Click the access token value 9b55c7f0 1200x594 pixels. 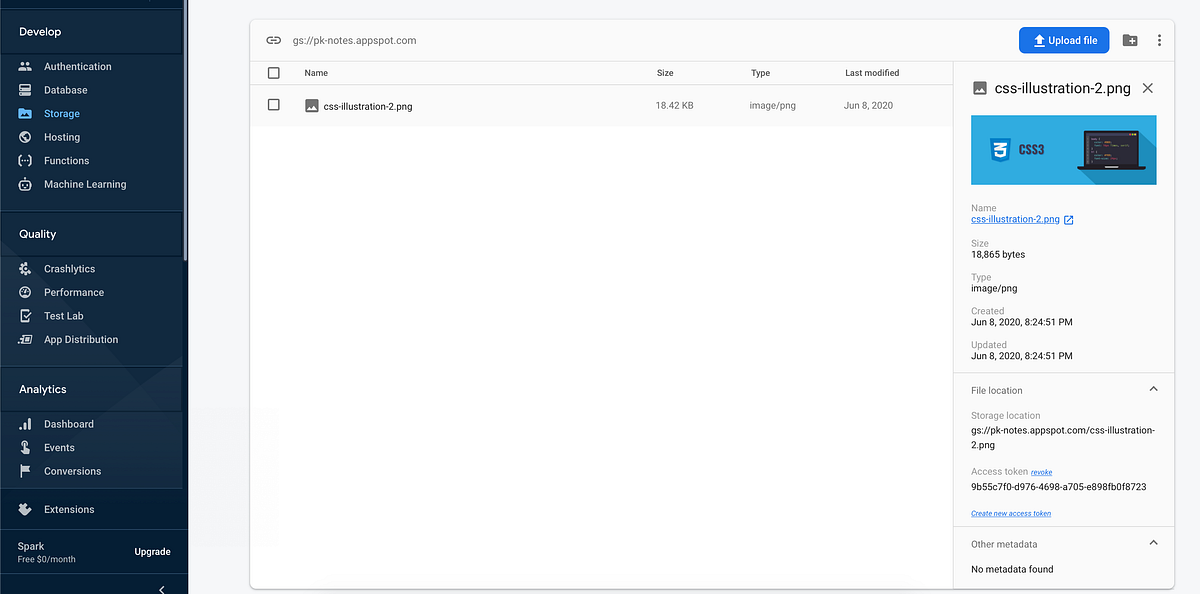coord(1059,487)
